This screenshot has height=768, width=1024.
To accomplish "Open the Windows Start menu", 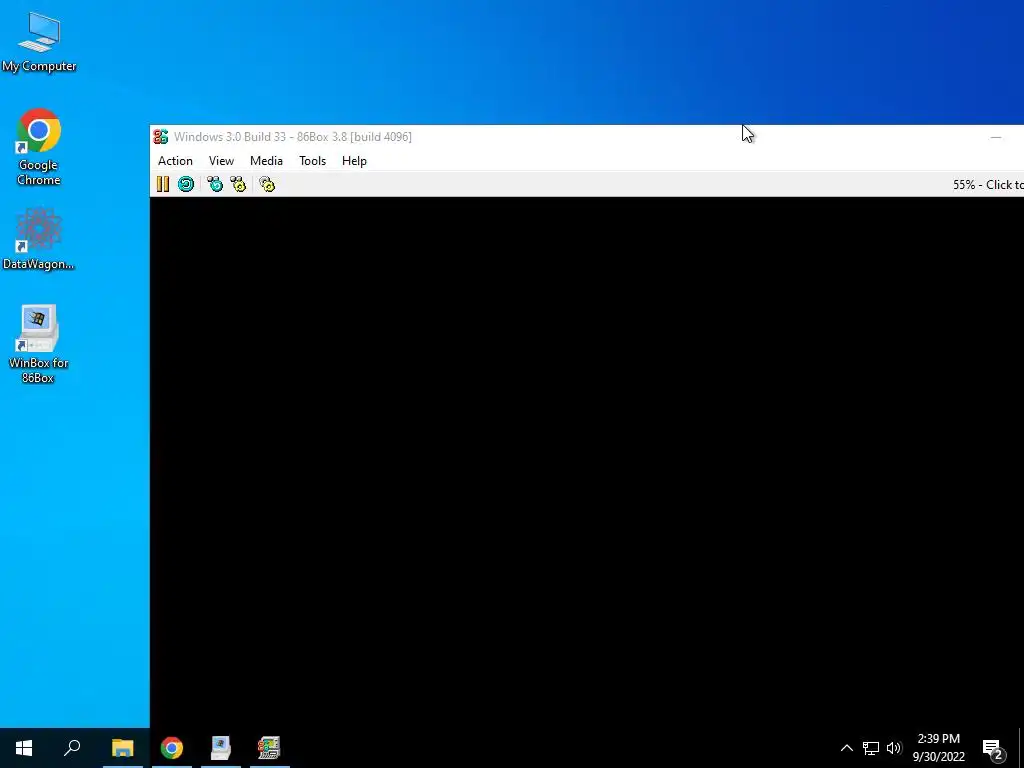I will click(x=24, y=748).
